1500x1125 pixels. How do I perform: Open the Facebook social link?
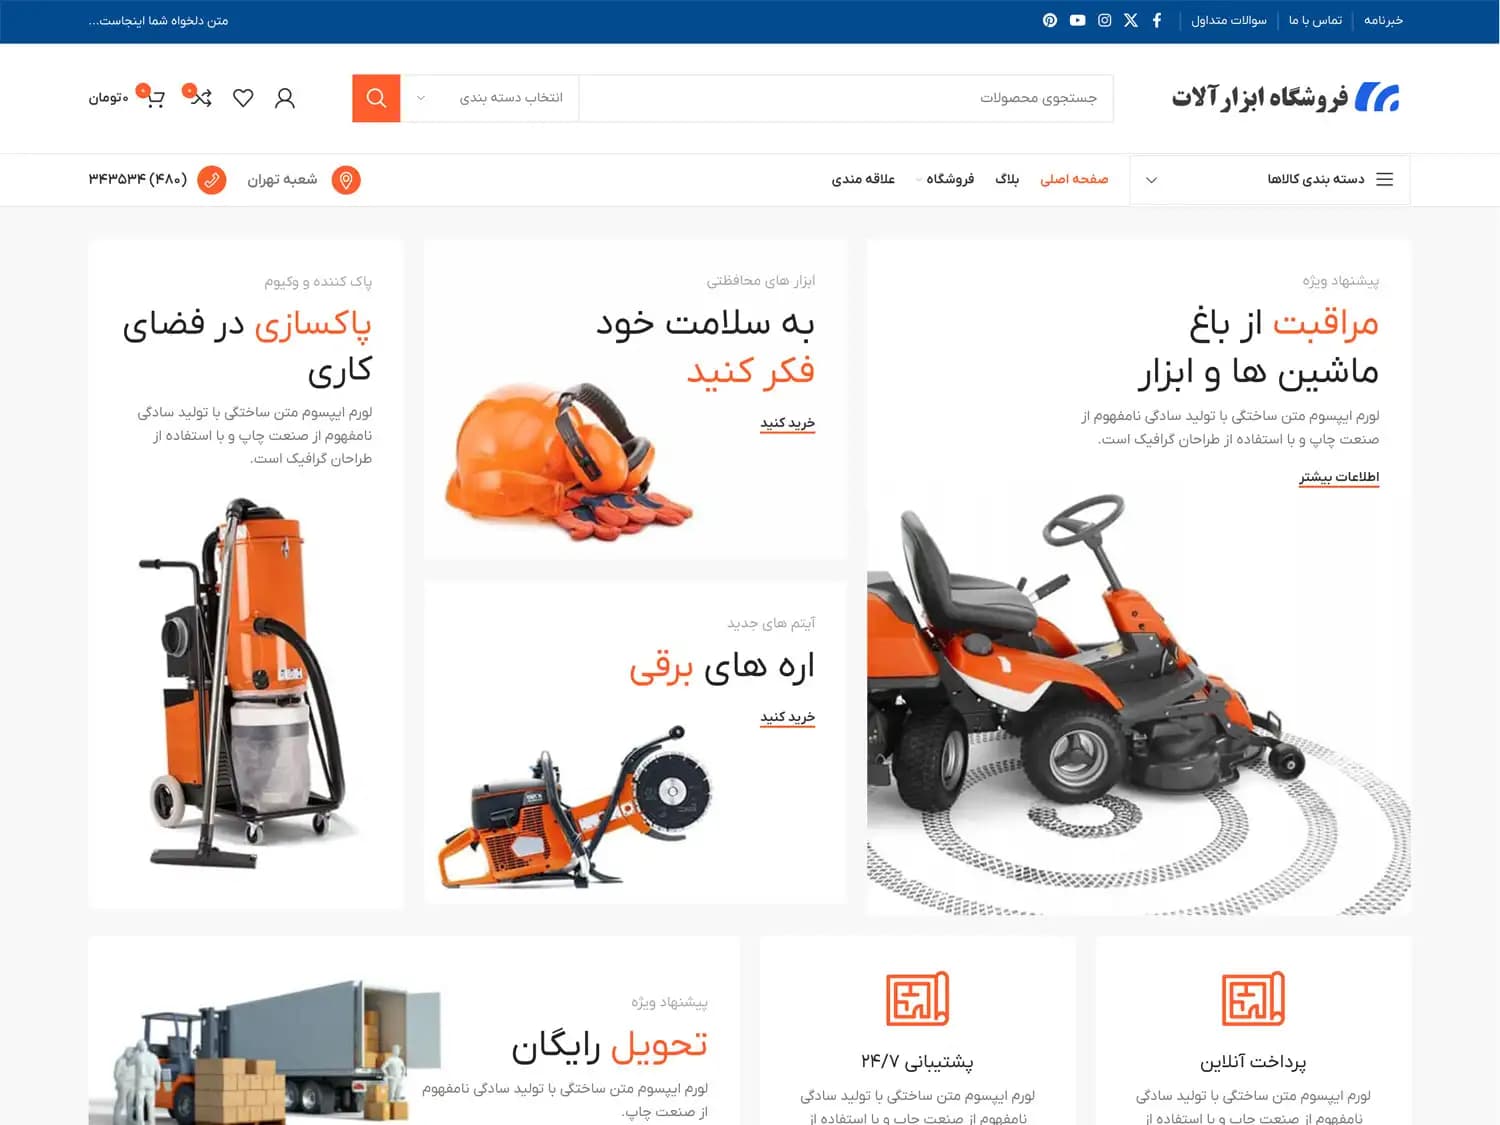[x=1157, y=20]
